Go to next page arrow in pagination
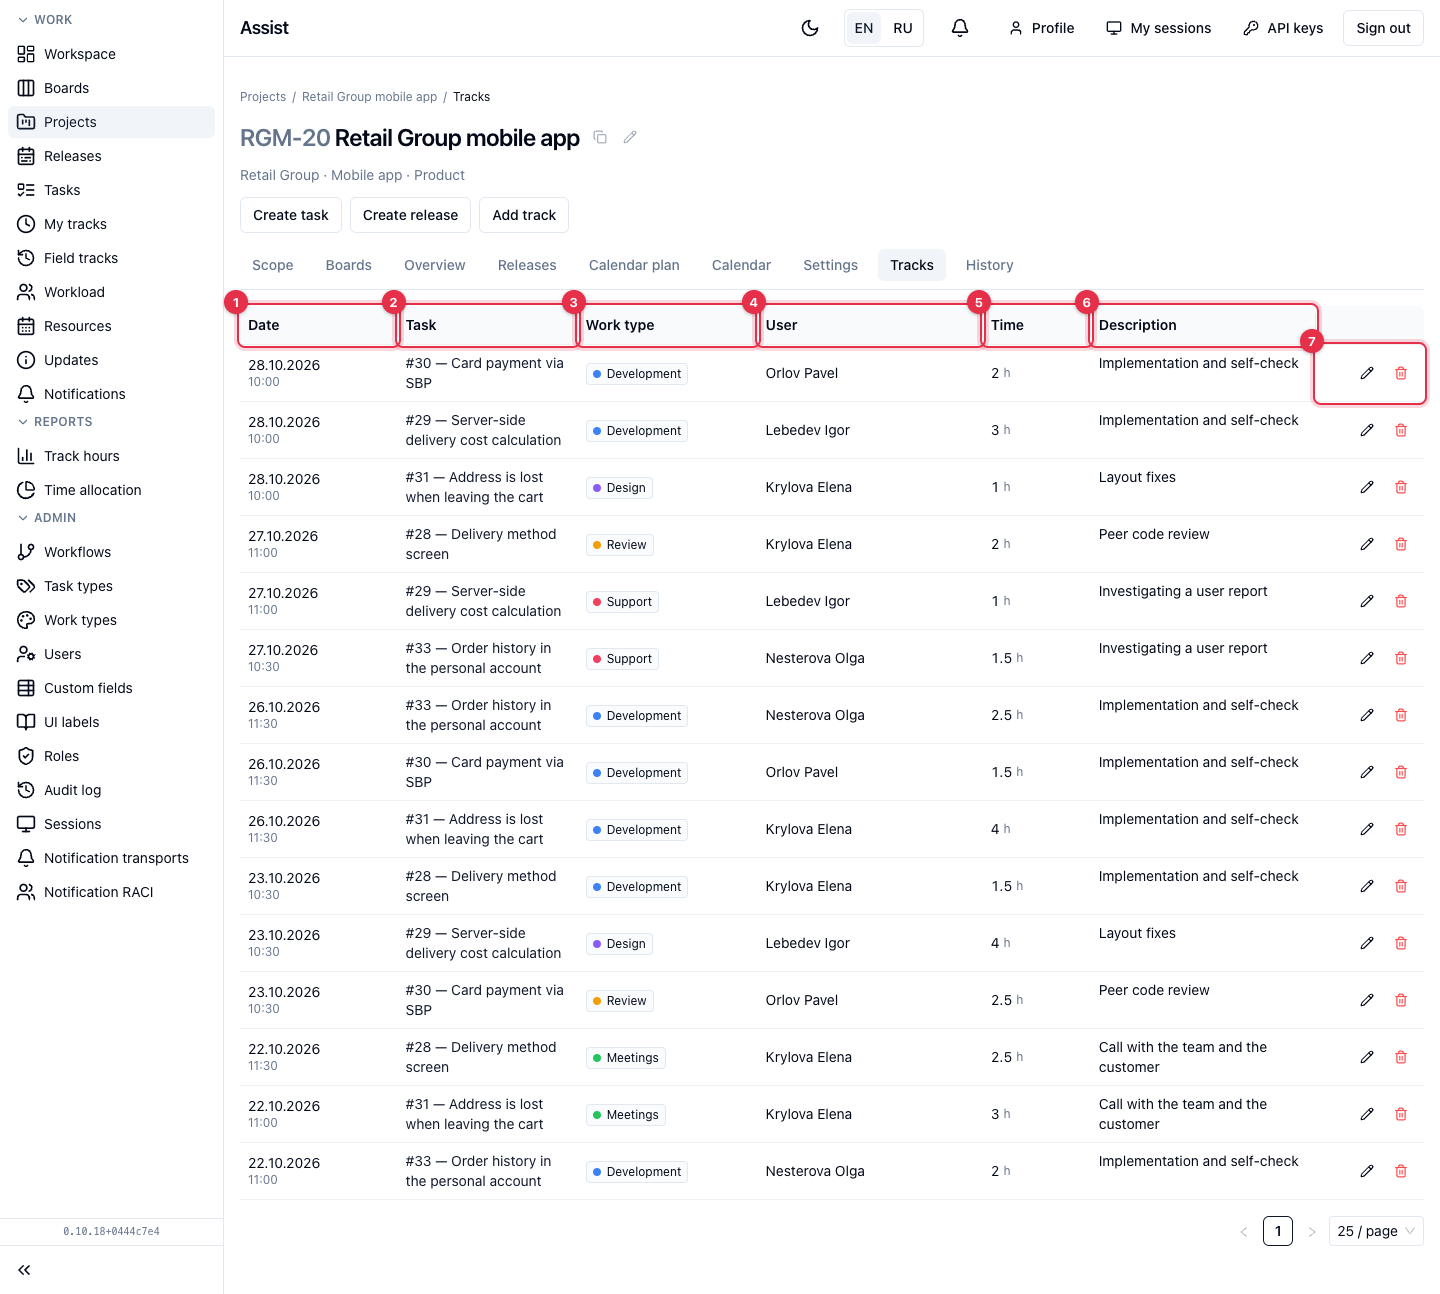This screenshot has width=1440, height=1294. (1312, 1231)
